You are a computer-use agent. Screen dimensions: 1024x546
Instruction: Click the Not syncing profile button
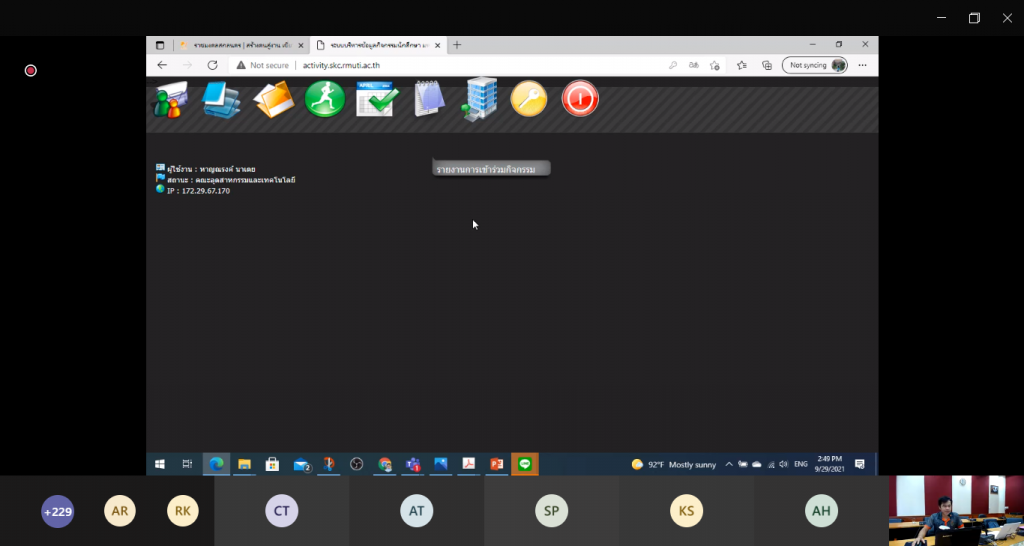[x=815, y=65]
